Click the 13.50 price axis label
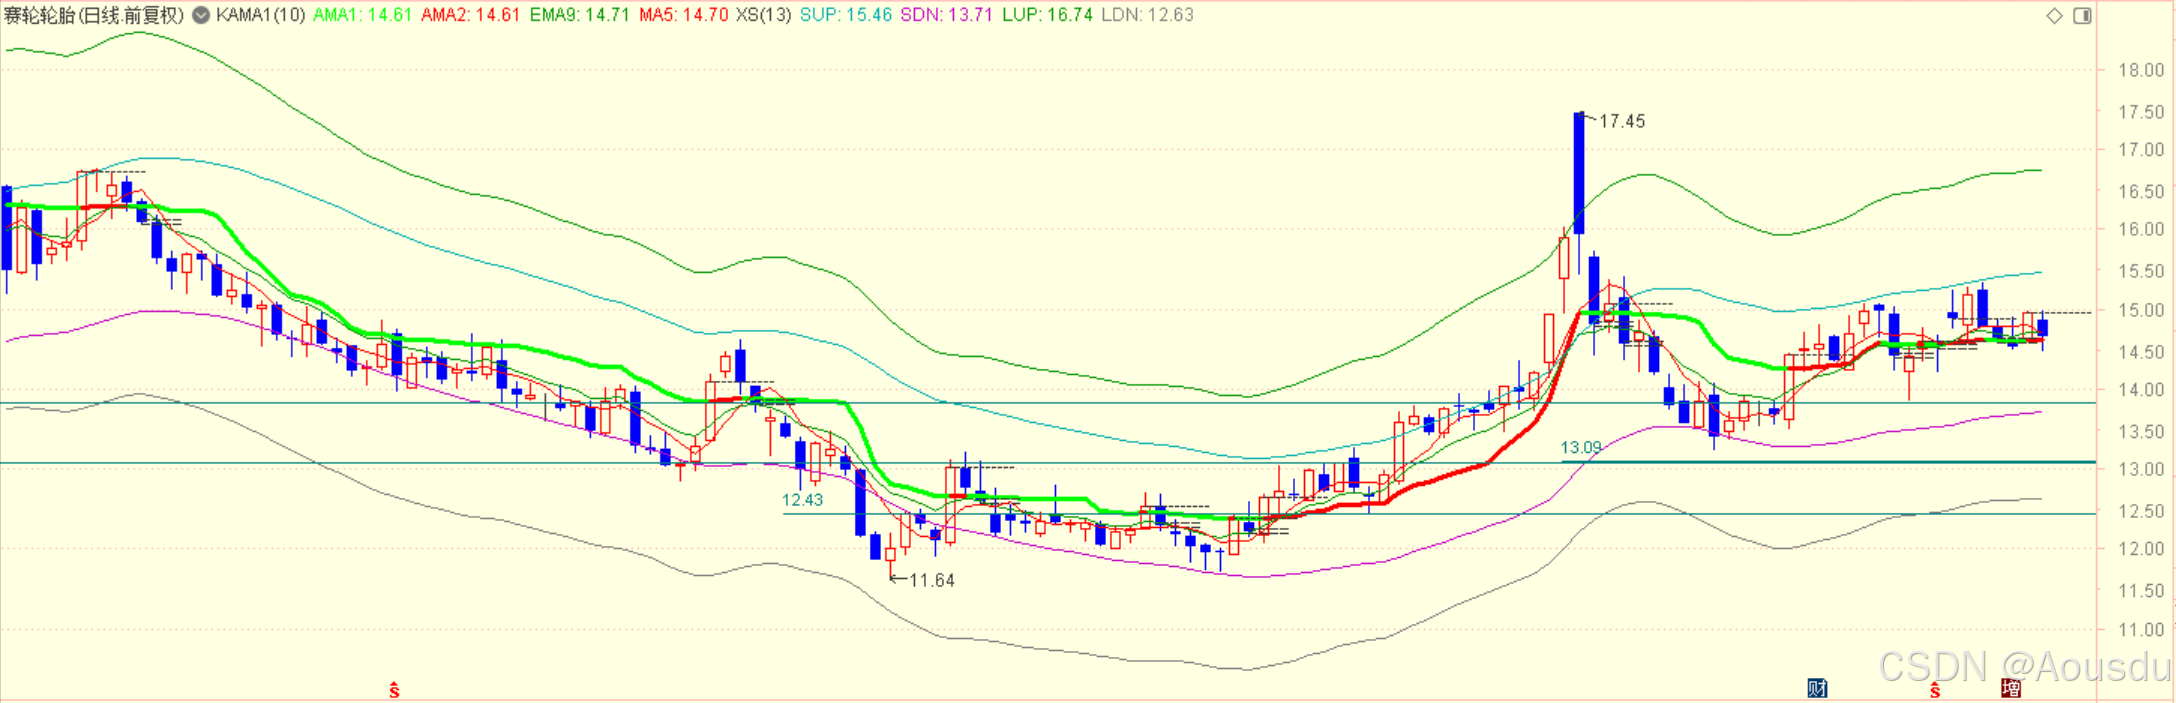2176x703 pixels. (x=2141, y=432)
